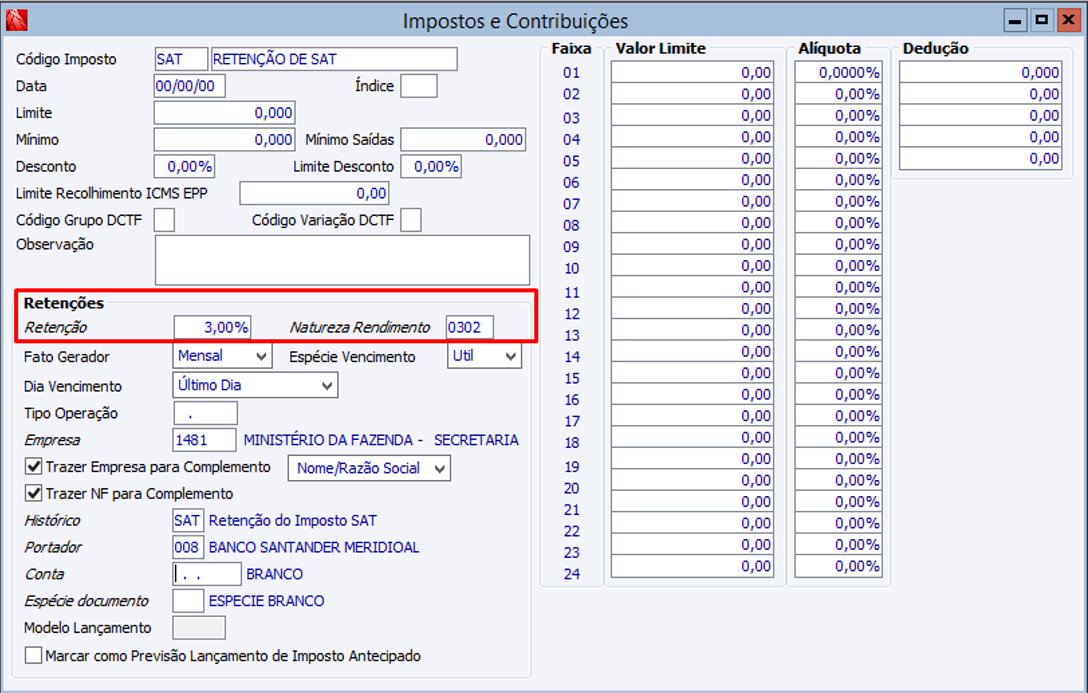Close the Impostos e Contribuições window
This screenshot has width=1088, height=693.
tap(1068, 20)
